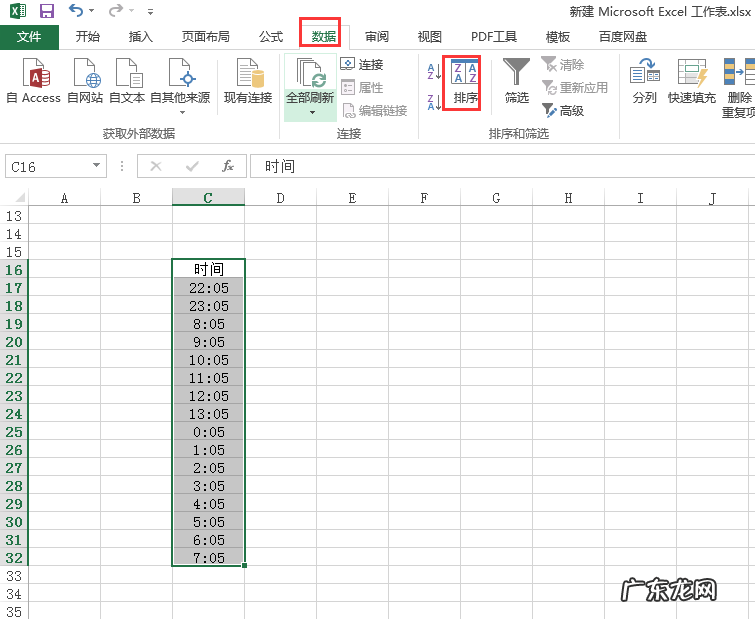This screenshot has height=619, width=755.
Task: Click the cell showing 12:05
Action: [x=208, y=395]
